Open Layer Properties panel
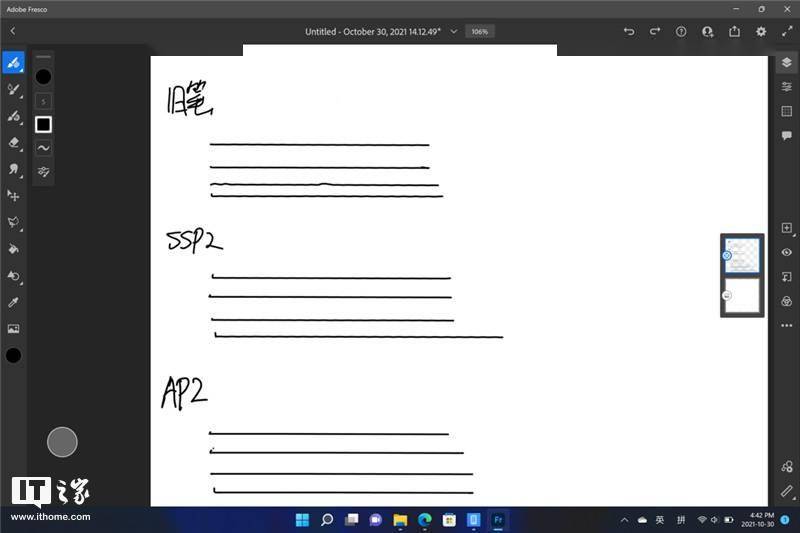Image resolution: width=800 pixels, height=533 pixels. (x=786, y=87)
